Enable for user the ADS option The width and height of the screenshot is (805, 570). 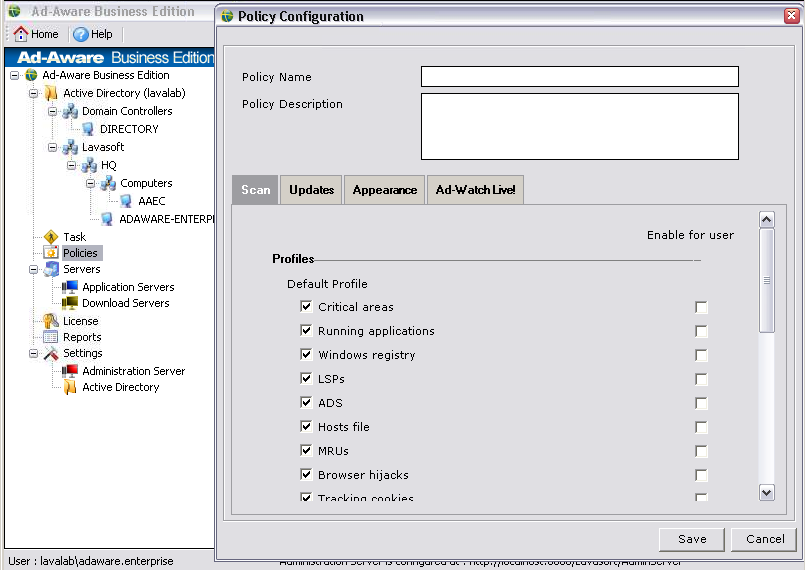[x=701, y=403]
